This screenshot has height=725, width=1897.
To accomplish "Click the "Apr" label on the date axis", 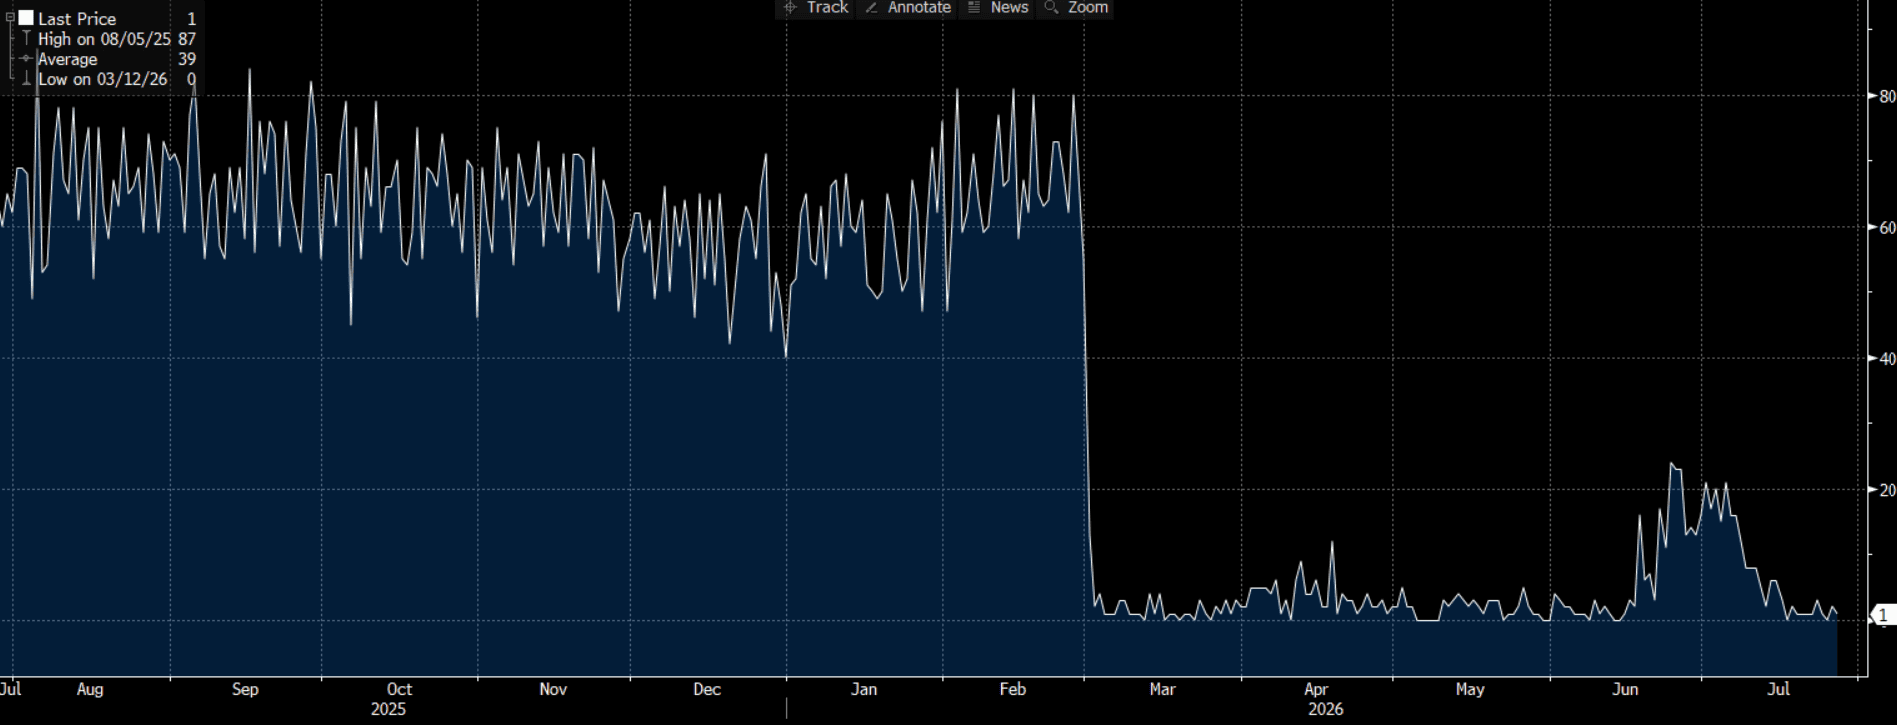I will point(1316,689).
